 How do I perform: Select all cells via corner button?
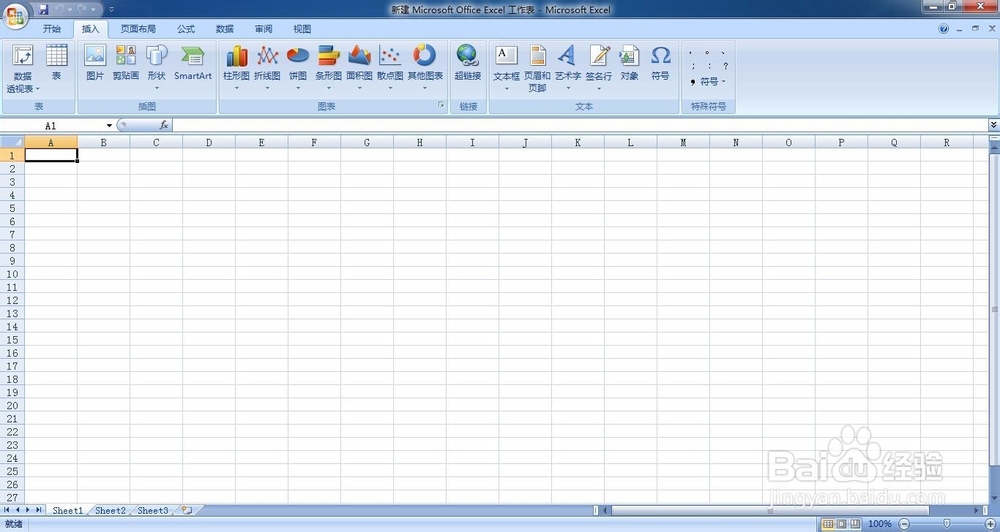pos(12,142)
